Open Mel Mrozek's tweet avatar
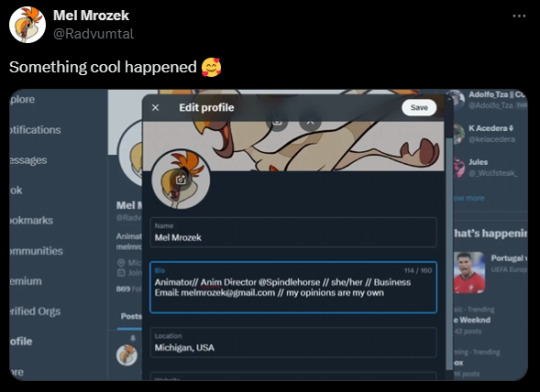This screenshot has width=540, height=392. click(28, 24)
